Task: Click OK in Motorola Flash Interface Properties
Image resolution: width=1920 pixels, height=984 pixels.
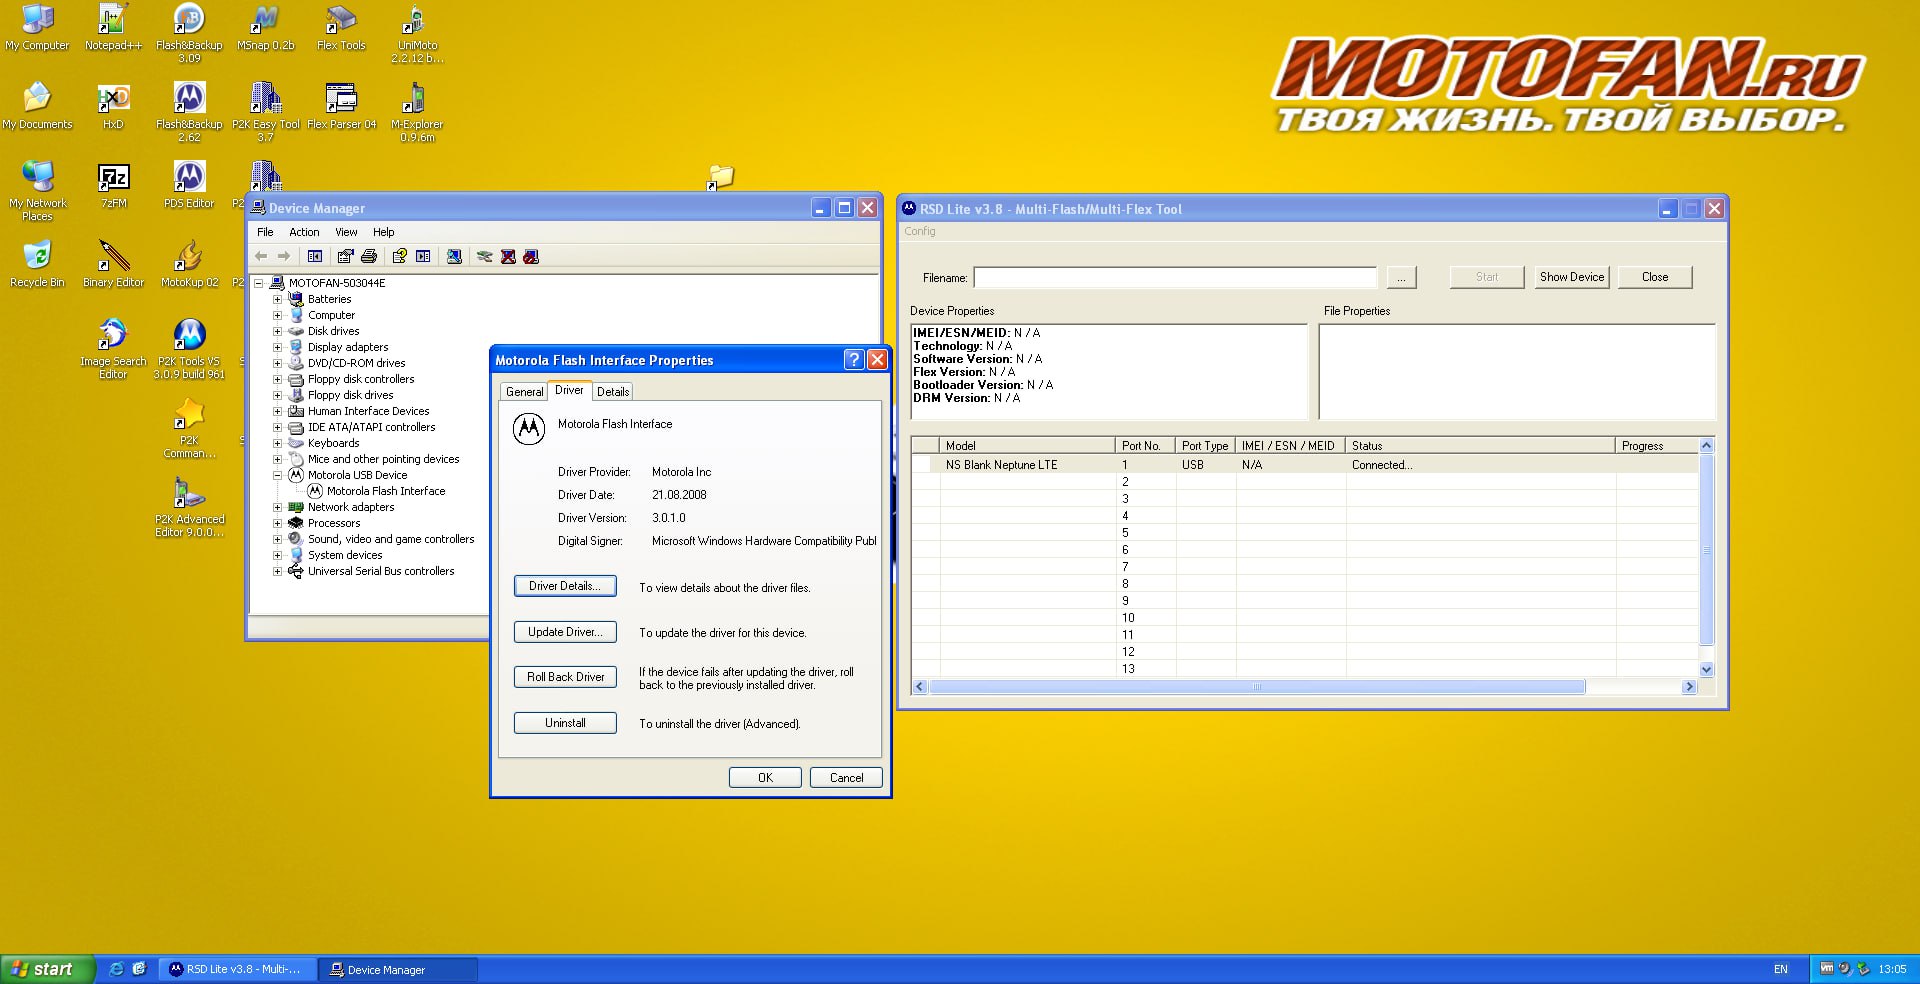Action: (x=765, y=778)
